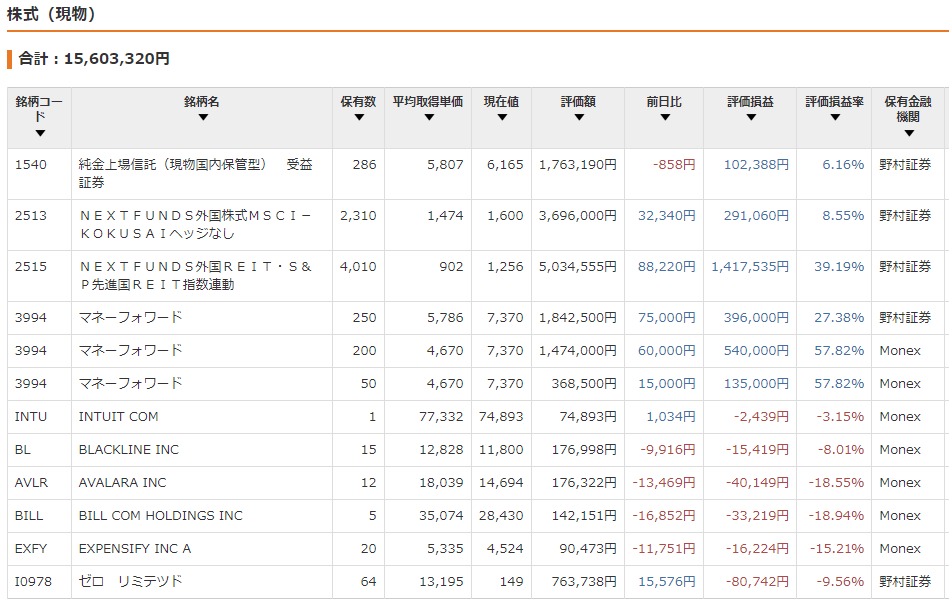Image resolution: width=949 pixels, height=604 pixels.
Task: Click current price 74,893 in 現在値 column
Action: [501, 417]
